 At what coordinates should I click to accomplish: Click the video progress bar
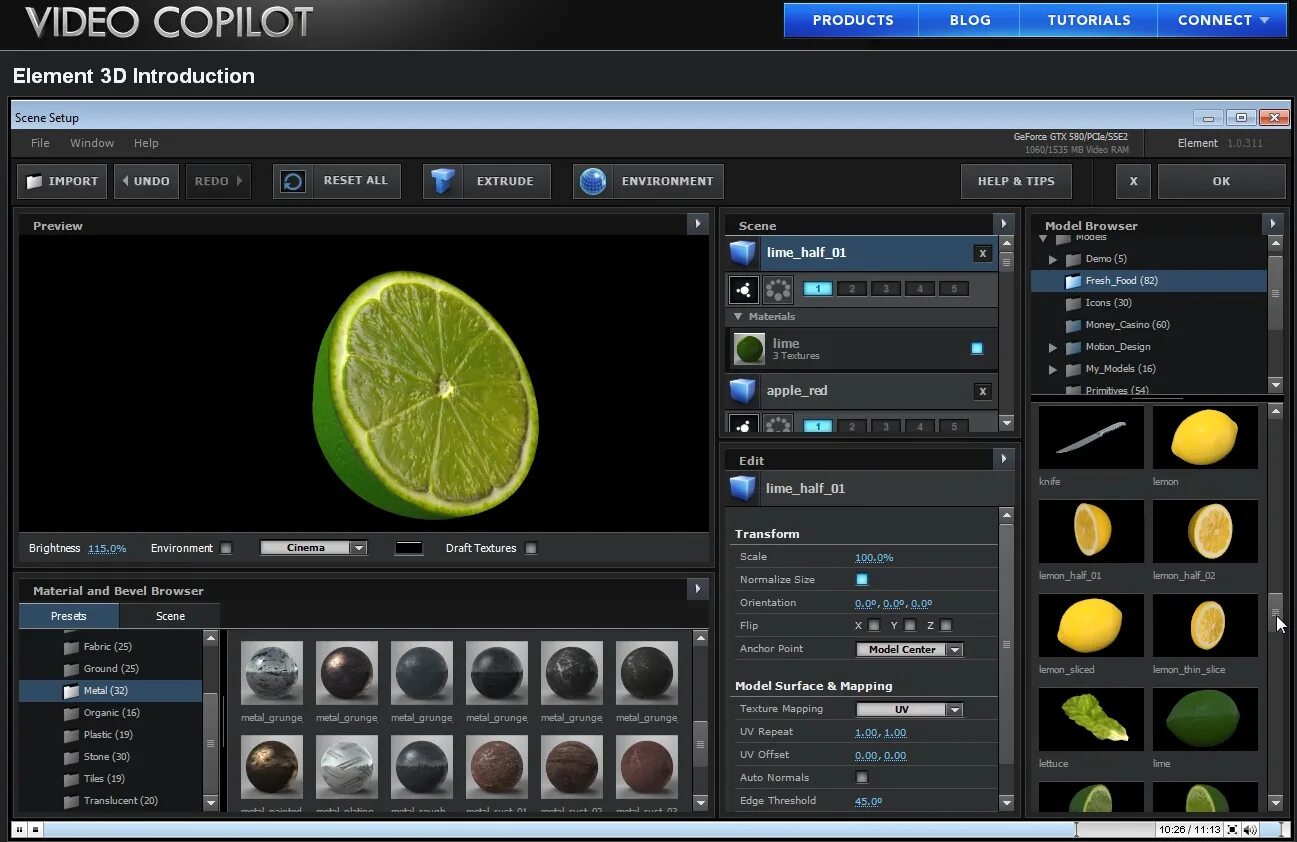[x=598, y=829]
